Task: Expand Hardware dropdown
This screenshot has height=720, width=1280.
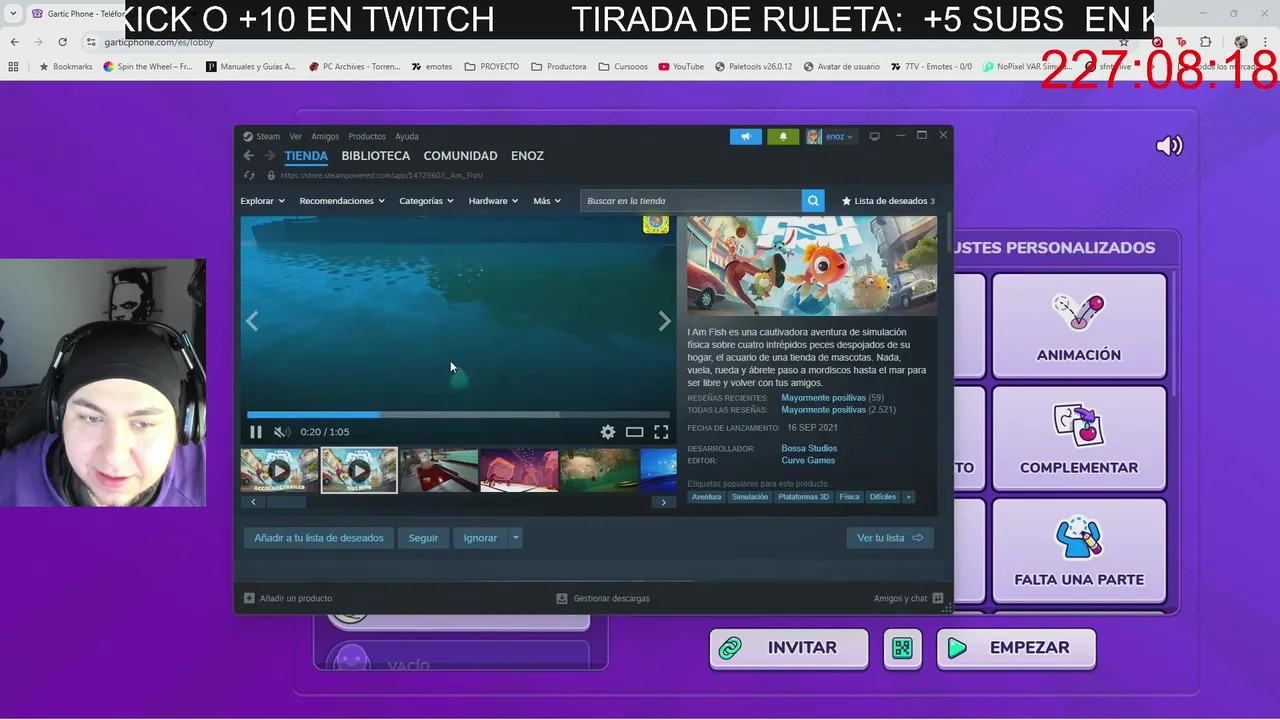Action: pos(493,201)
